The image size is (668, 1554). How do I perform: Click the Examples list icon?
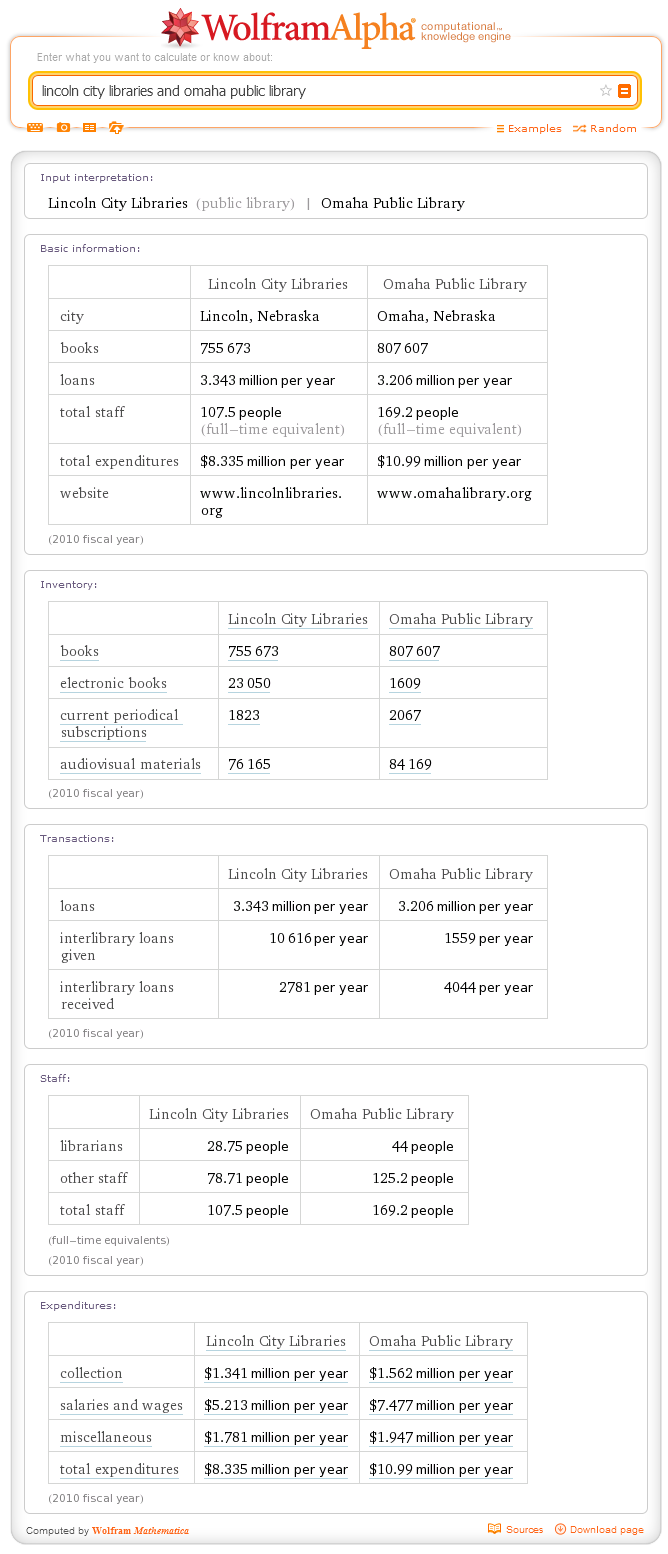click(x=500, y=129)
